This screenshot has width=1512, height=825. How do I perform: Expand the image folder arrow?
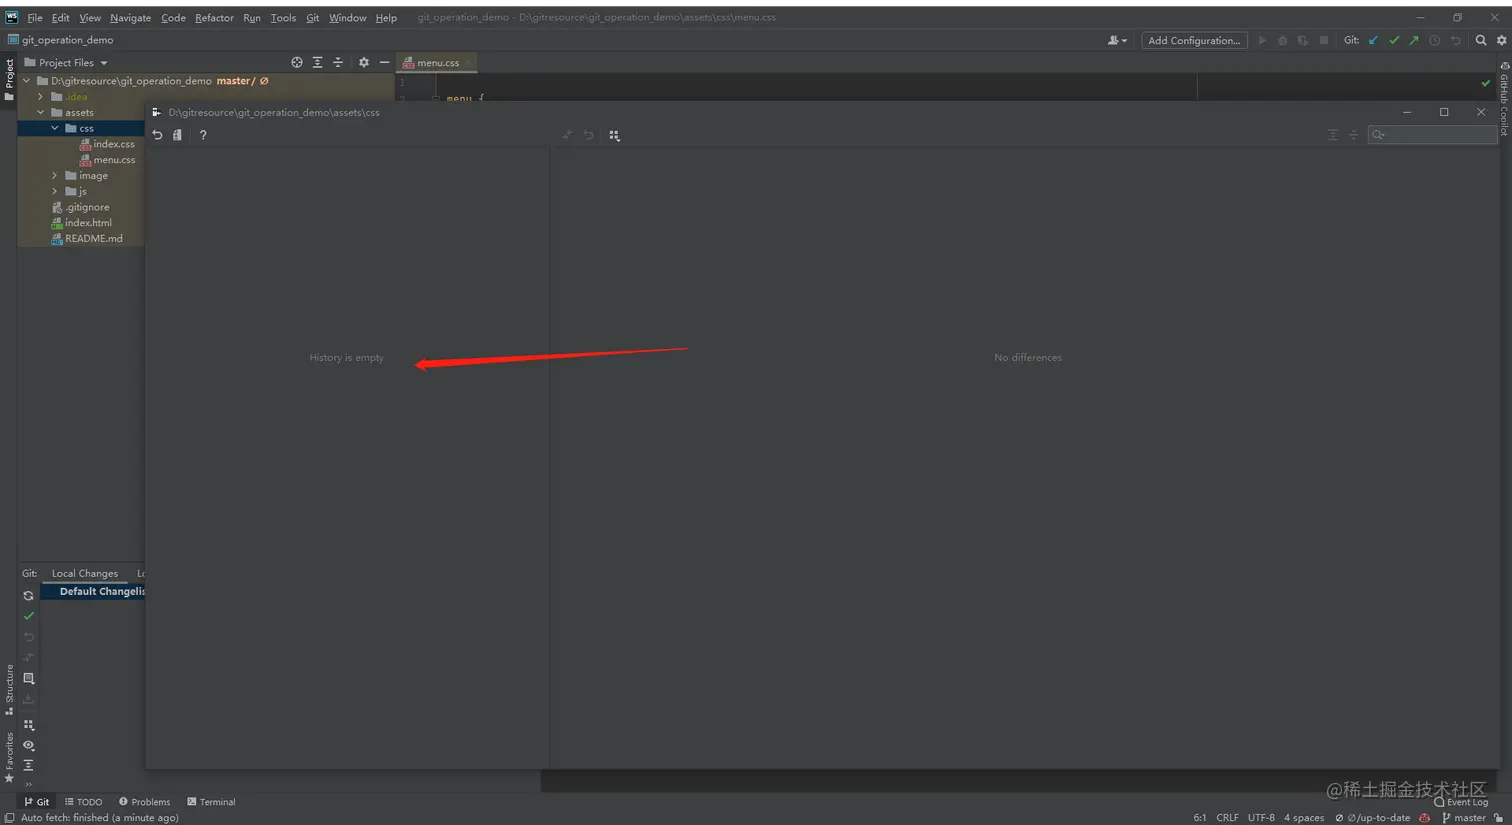tap(55, 176)
